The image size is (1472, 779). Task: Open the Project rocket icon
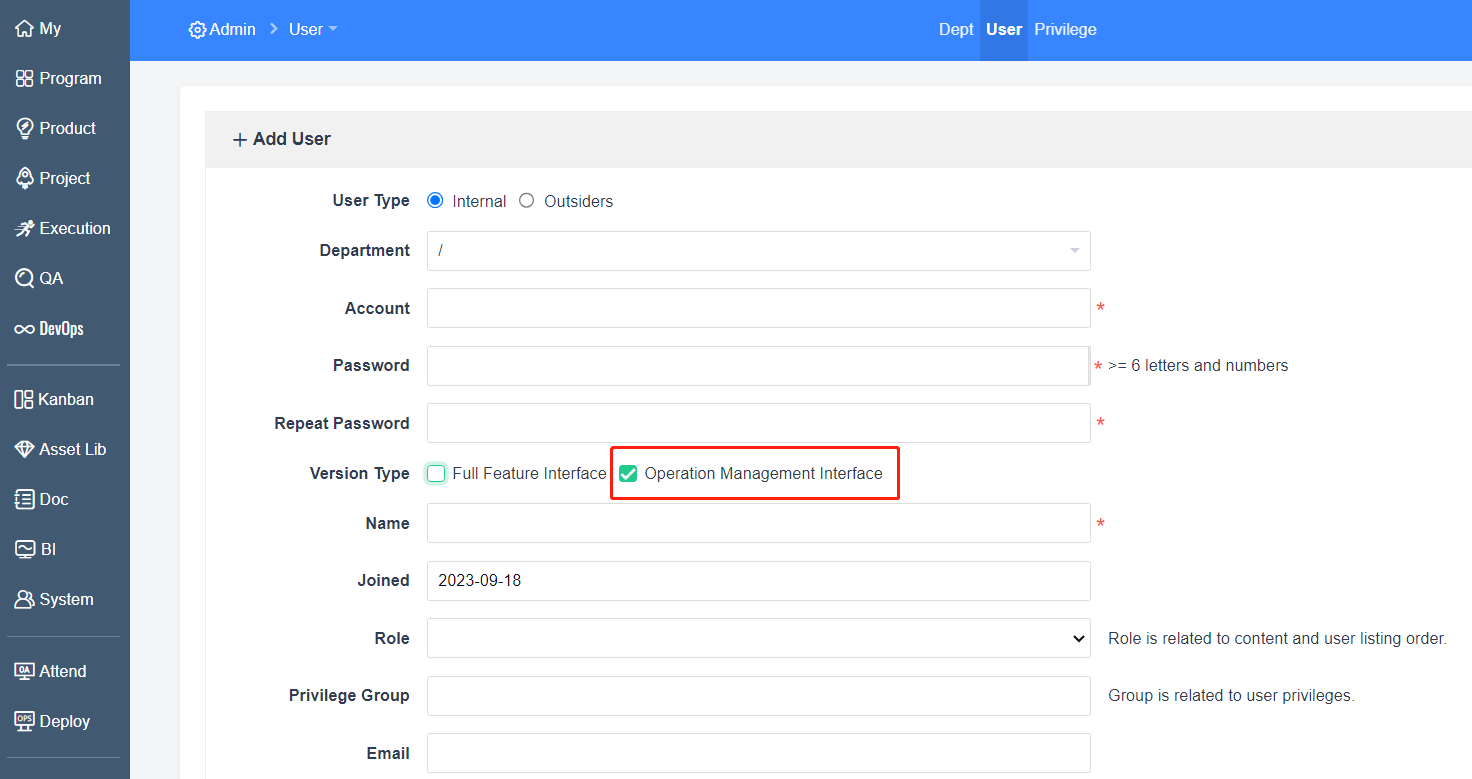pyautogui.click(x=25, y=179)
